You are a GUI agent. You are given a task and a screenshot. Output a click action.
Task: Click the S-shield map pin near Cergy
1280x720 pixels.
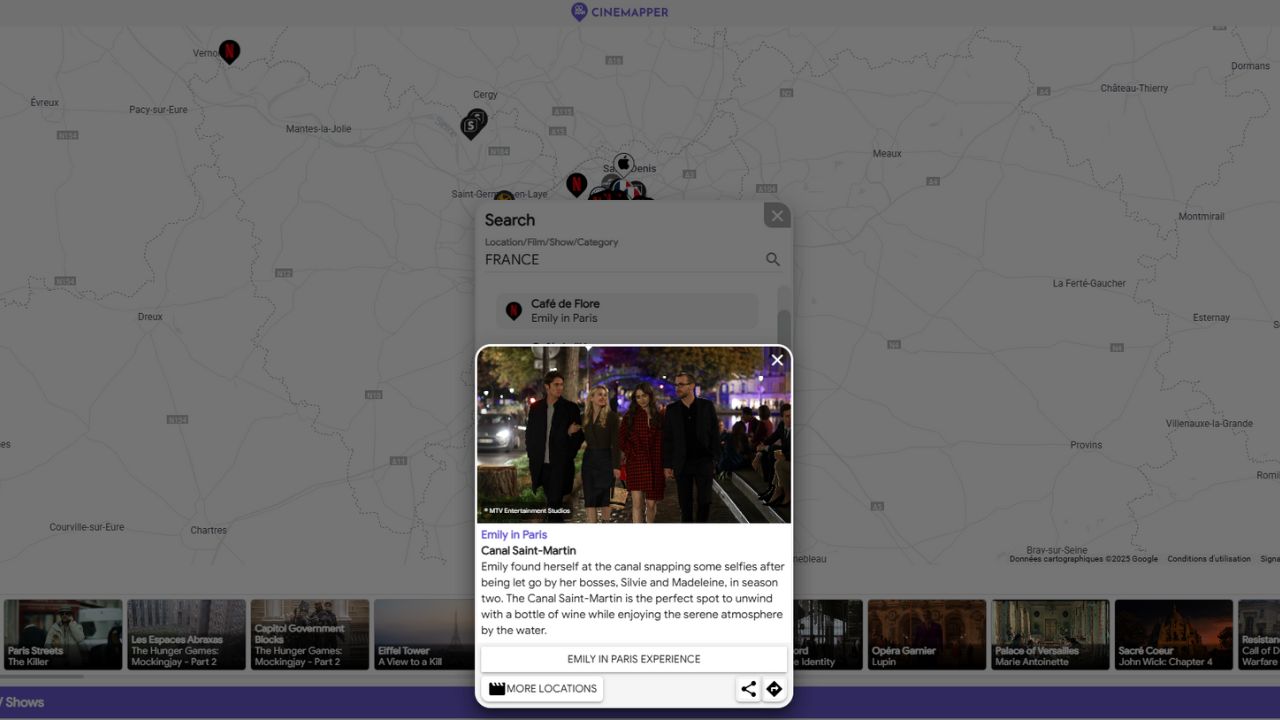(x=471, y=123)
